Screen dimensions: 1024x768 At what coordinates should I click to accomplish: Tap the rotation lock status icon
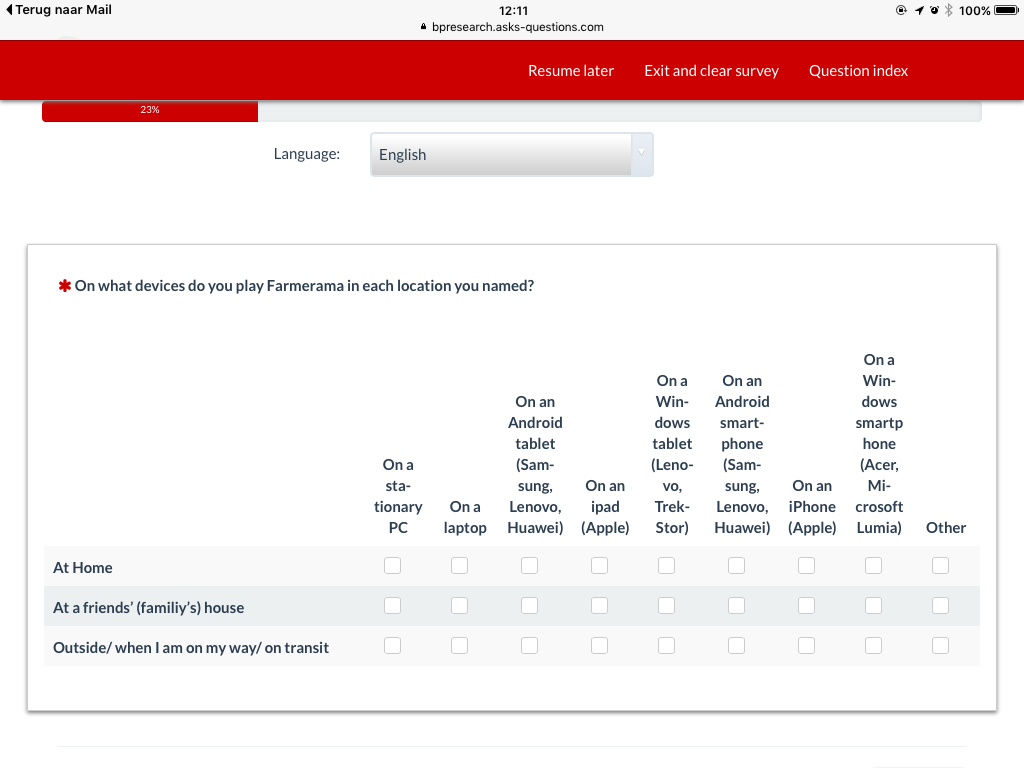coord(901,10)
